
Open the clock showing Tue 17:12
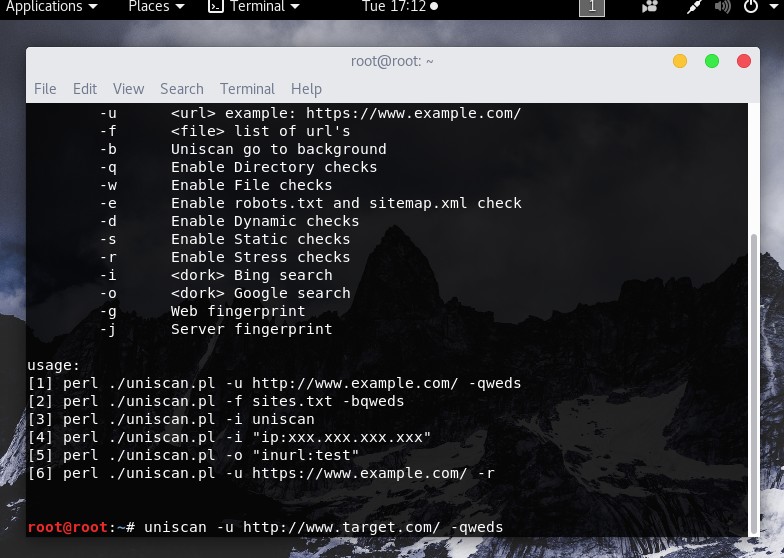[x=400, y=6]
